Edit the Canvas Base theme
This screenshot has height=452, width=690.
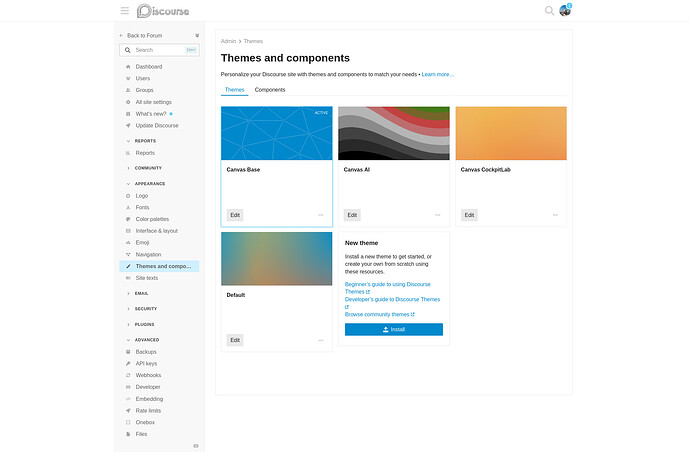tap(235, 215)
